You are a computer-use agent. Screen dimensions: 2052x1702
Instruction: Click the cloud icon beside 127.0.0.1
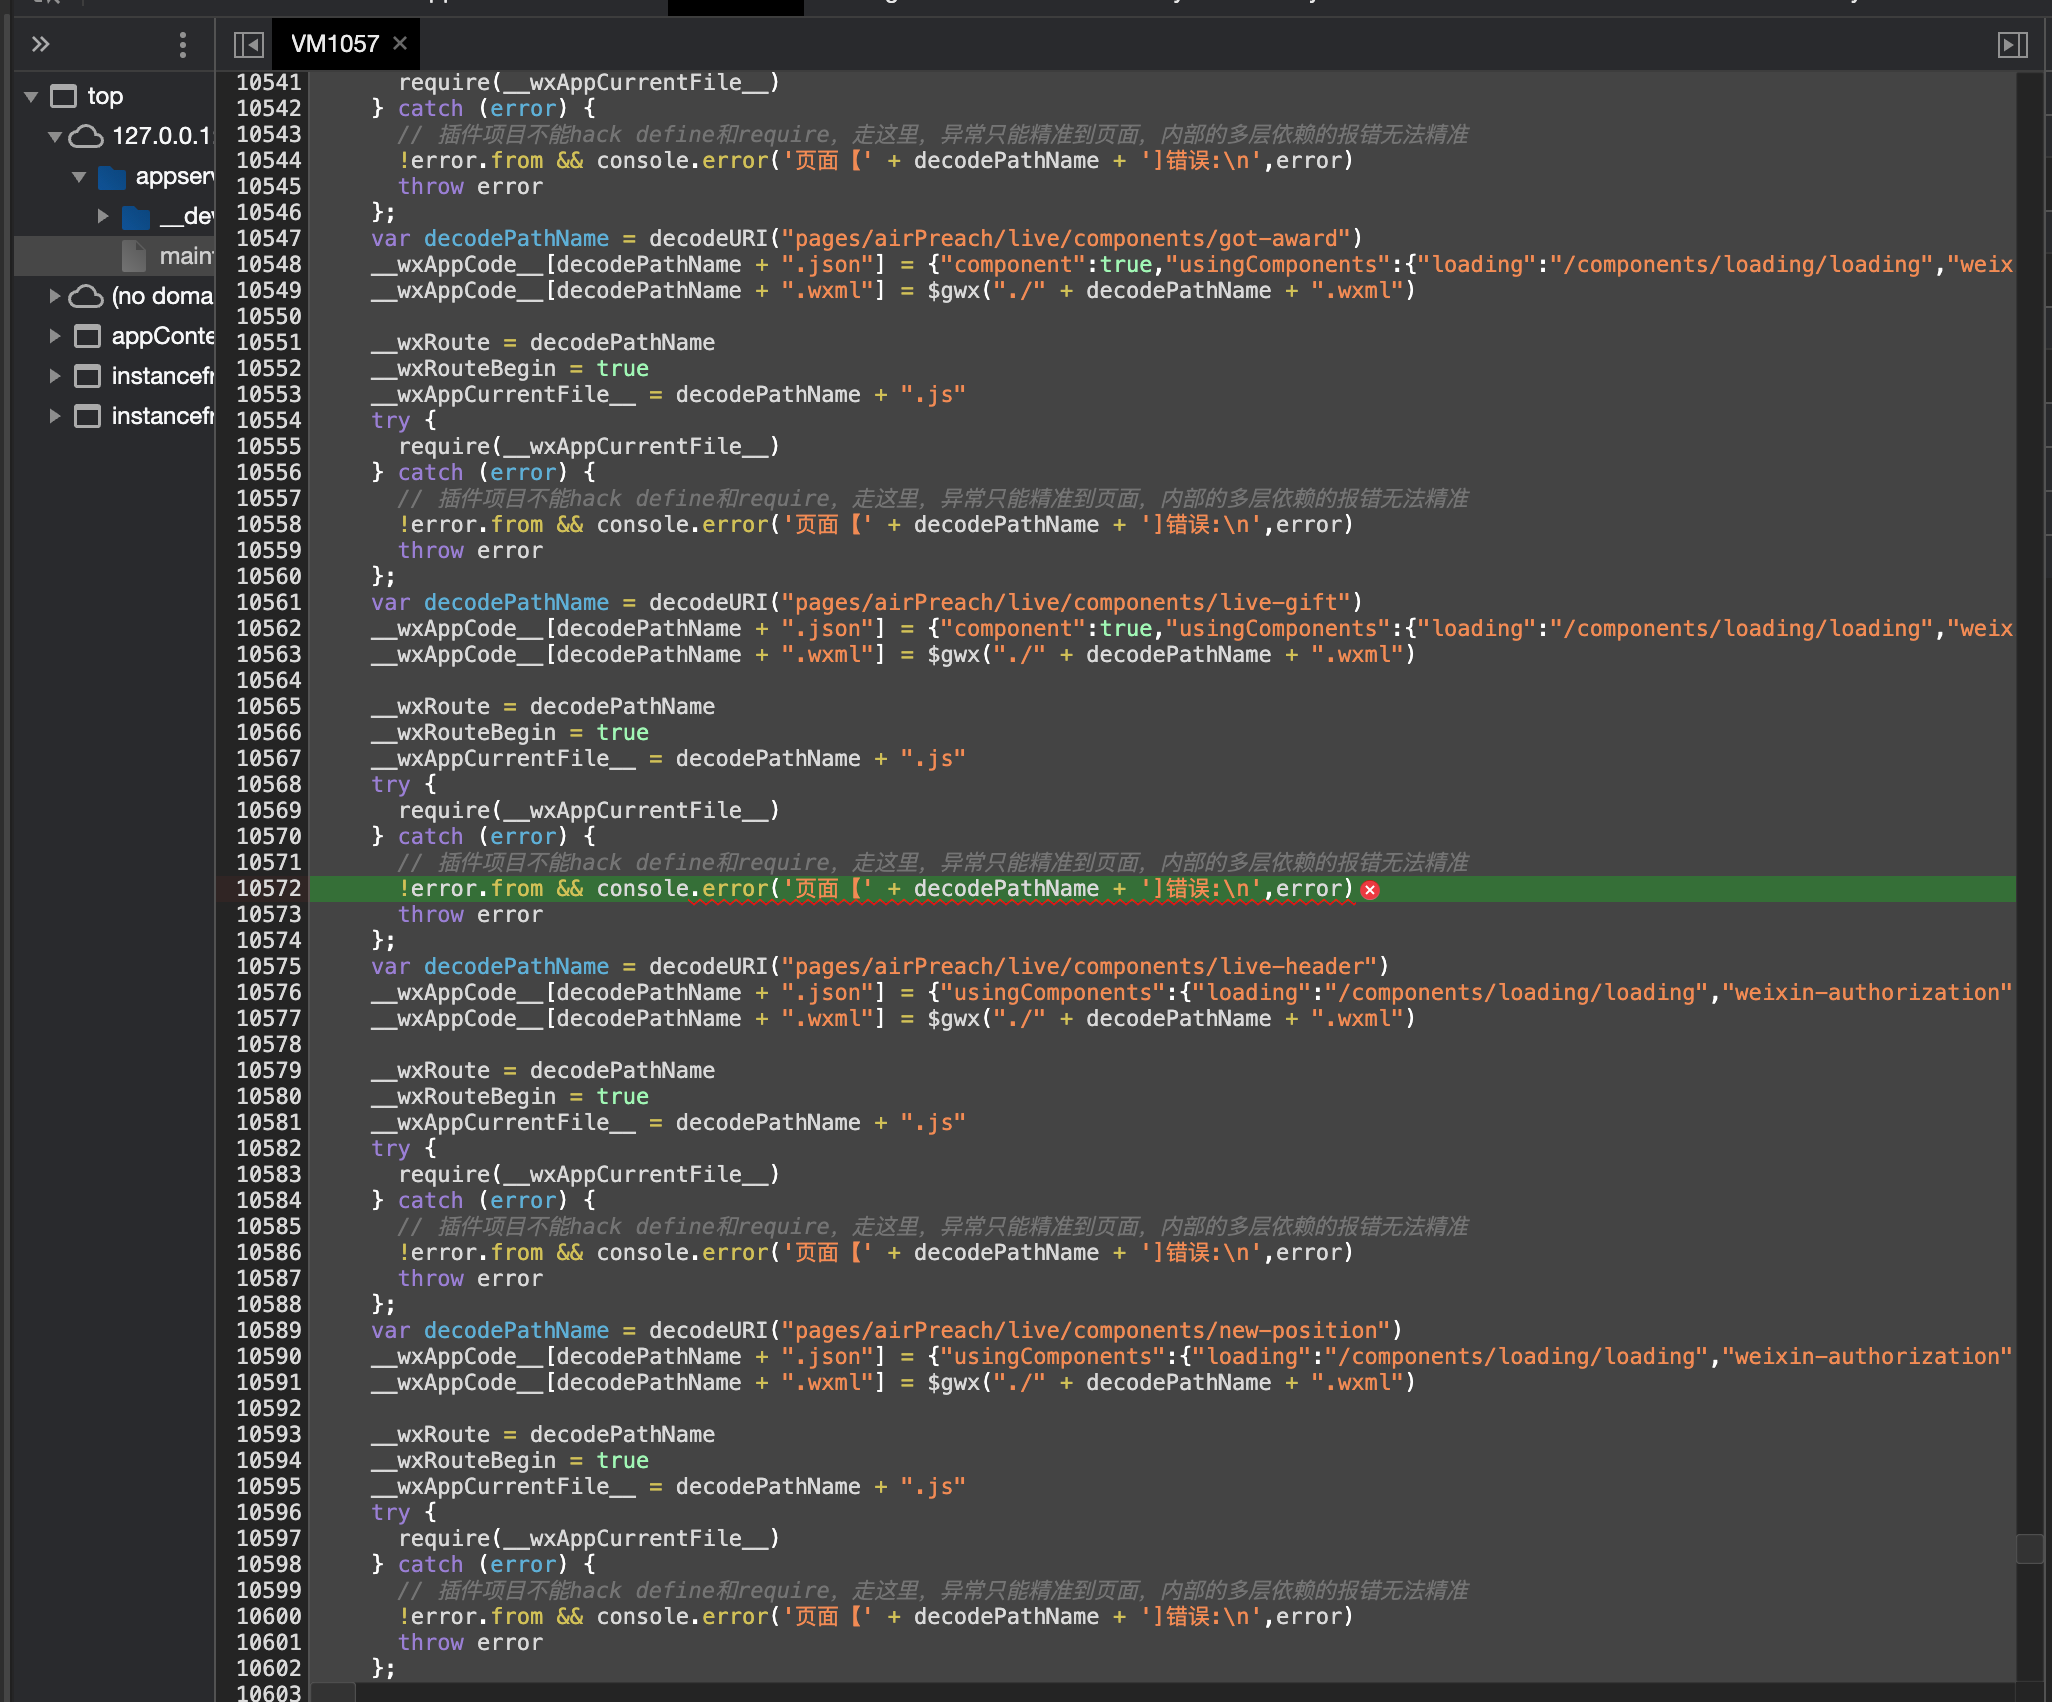click(x=86, y=137)
